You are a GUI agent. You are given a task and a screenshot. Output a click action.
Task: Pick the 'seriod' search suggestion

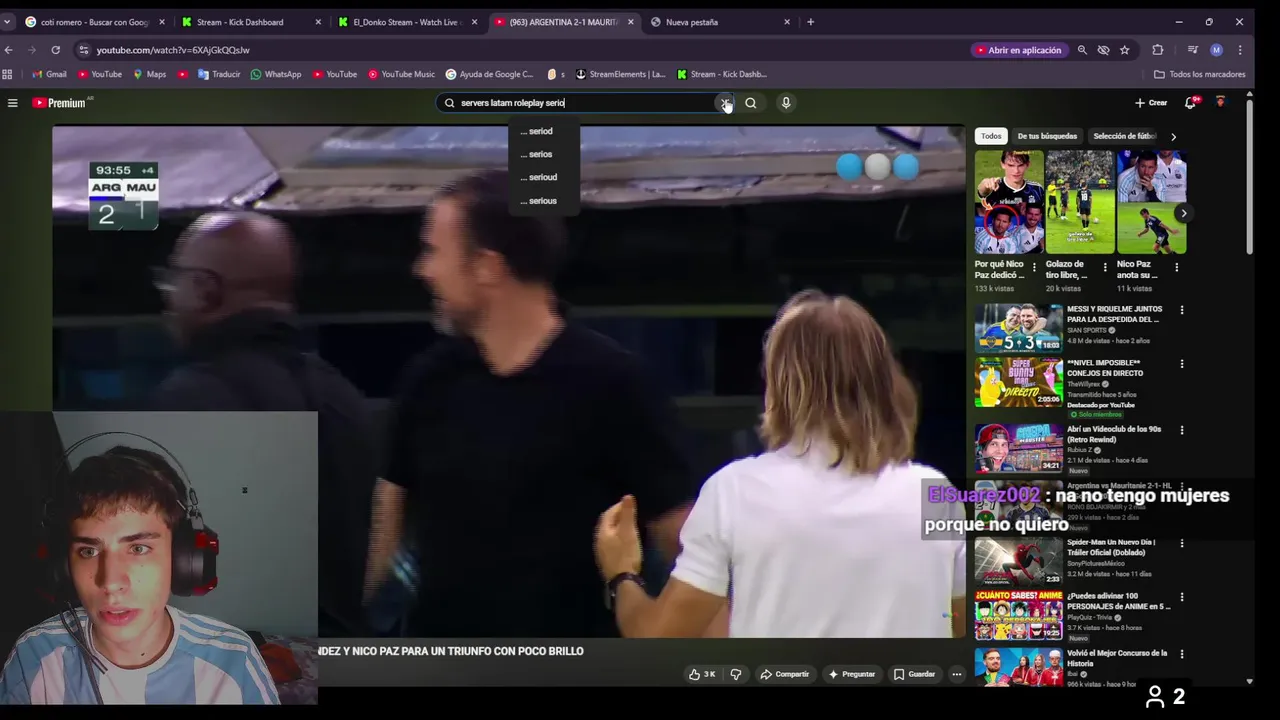(543, 131)
